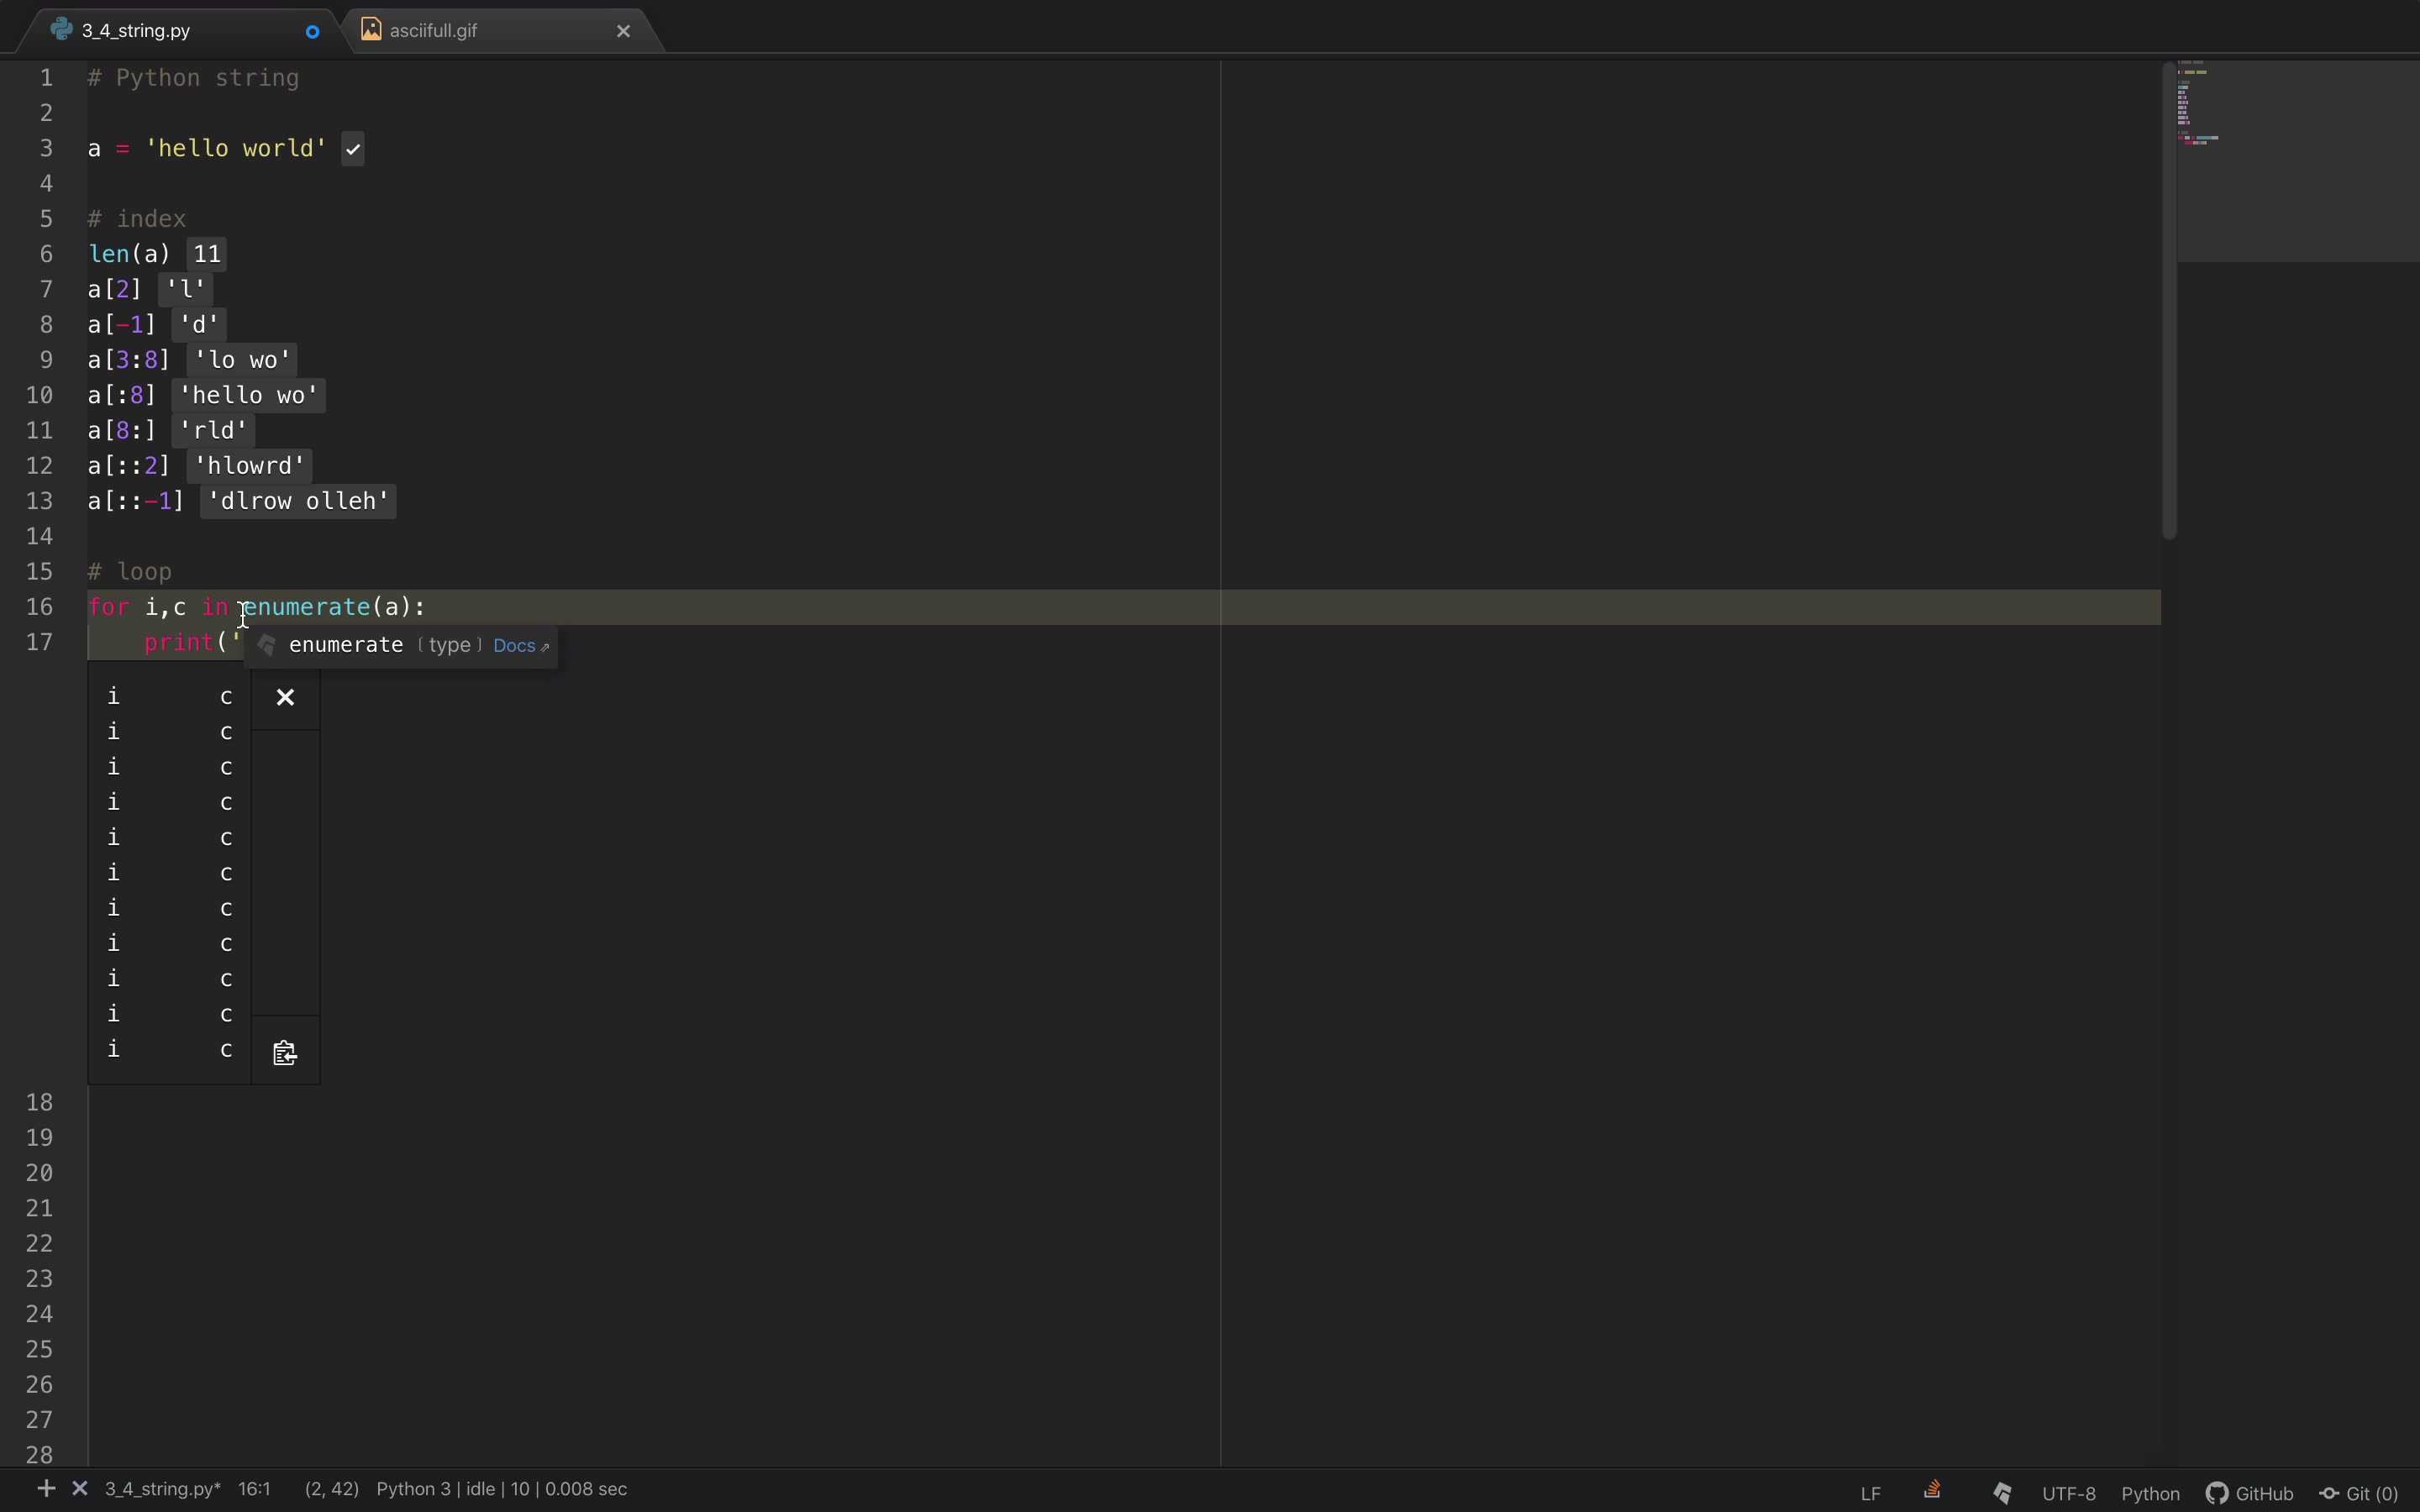2420x1512 pixels.
Task: Toggle the green checkmark beside 'hello world'
Action: tap(352, 148)
